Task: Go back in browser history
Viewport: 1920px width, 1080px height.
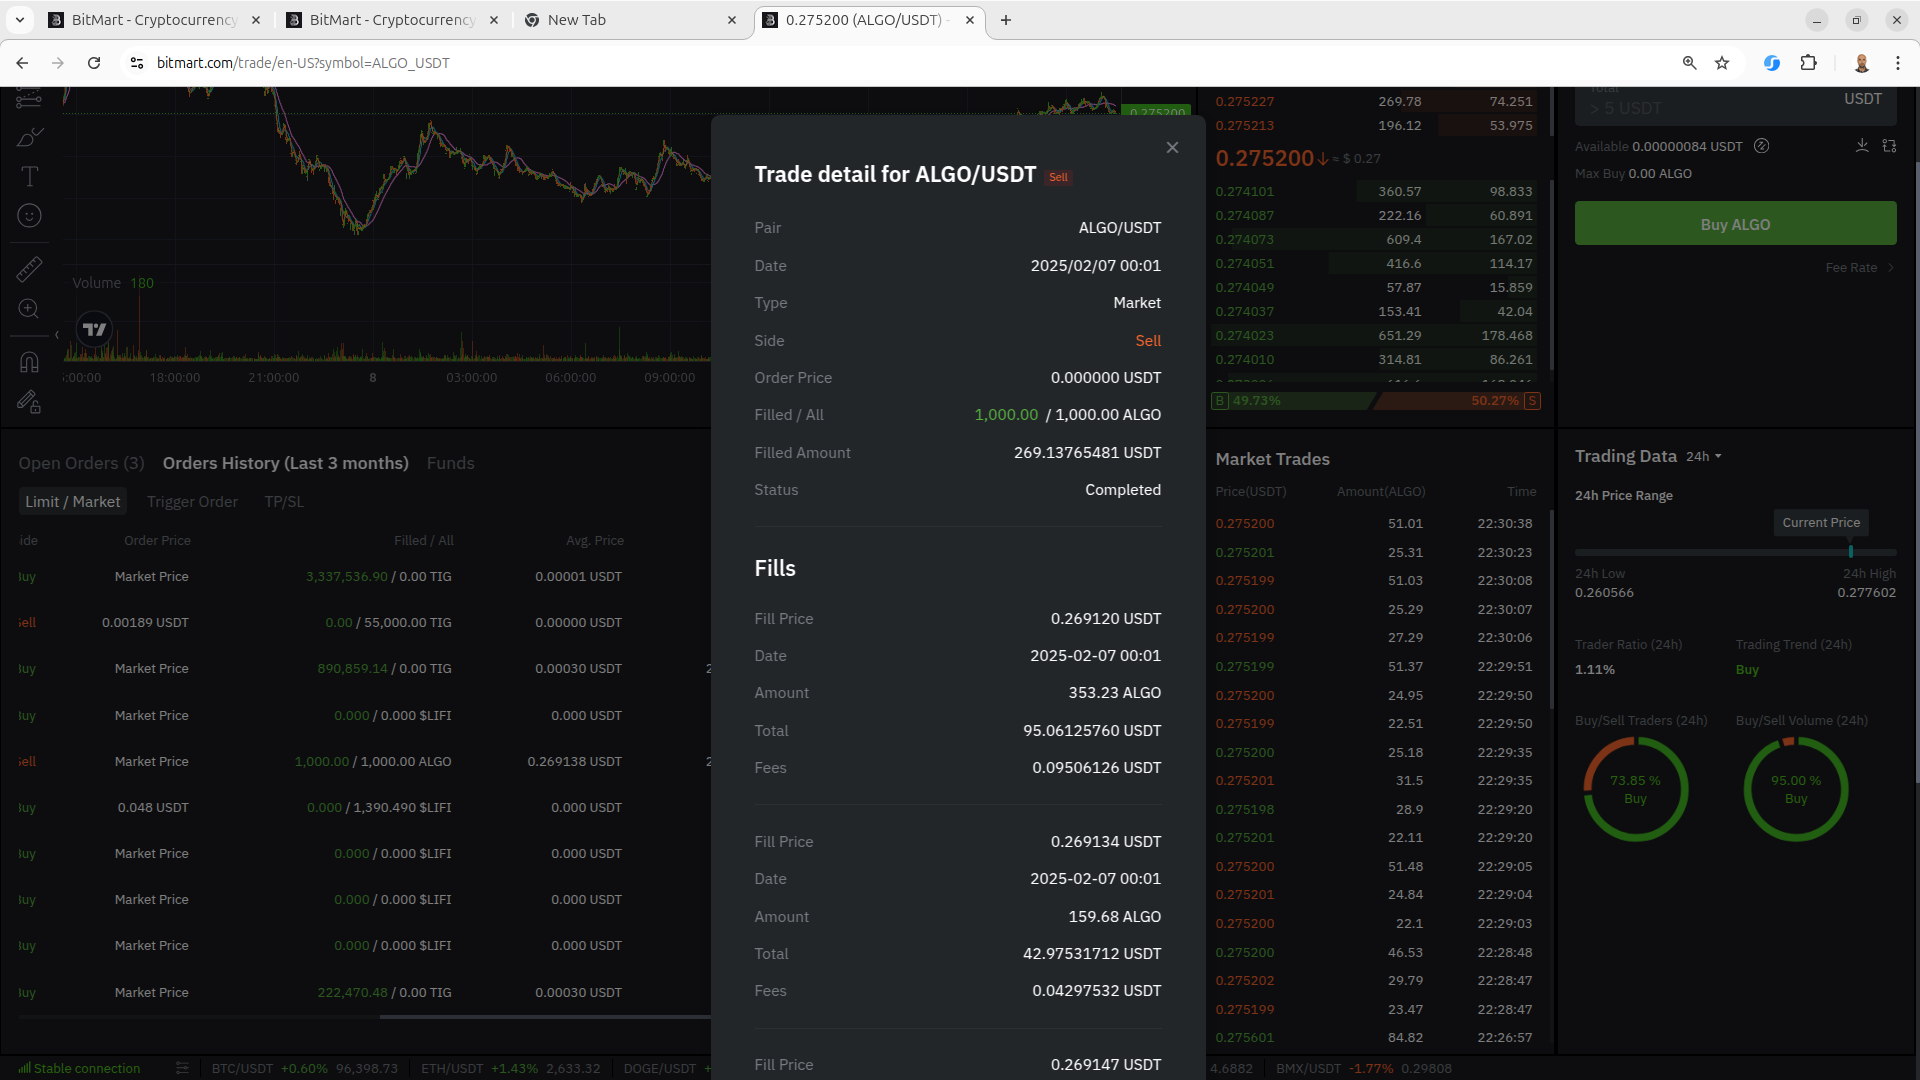Action: point(22,63)
